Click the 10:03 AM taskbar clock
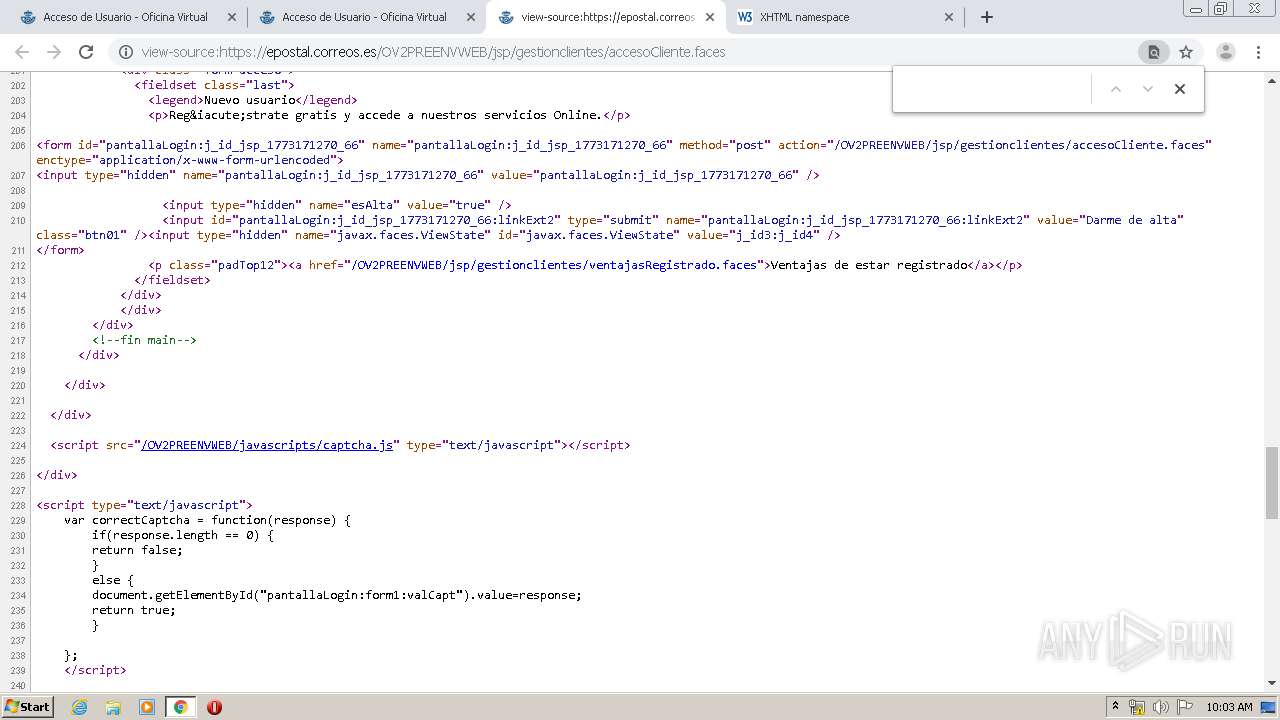The image size is (1280, 720). point(1229,707)
